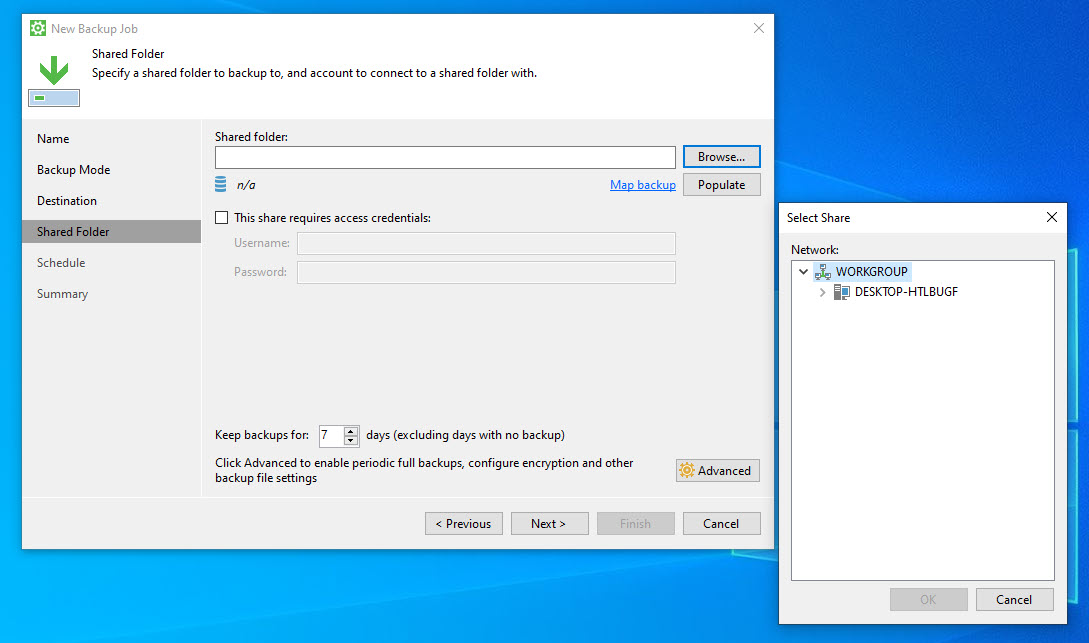Click the keep backups days number field
Screen dimensions: 1089x643
coord(331,435)
